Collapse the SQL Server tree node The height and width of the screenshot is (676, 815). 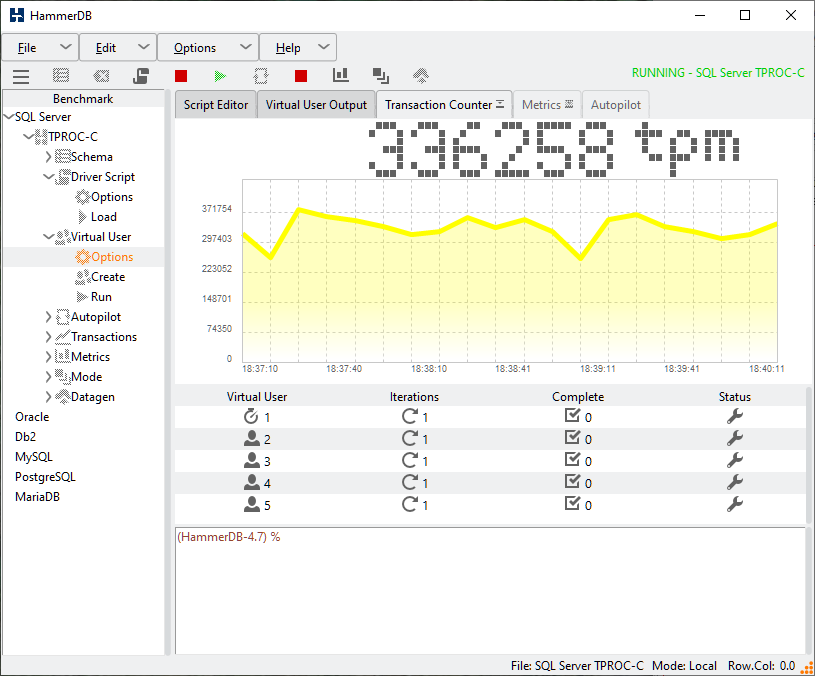(9, 117)
